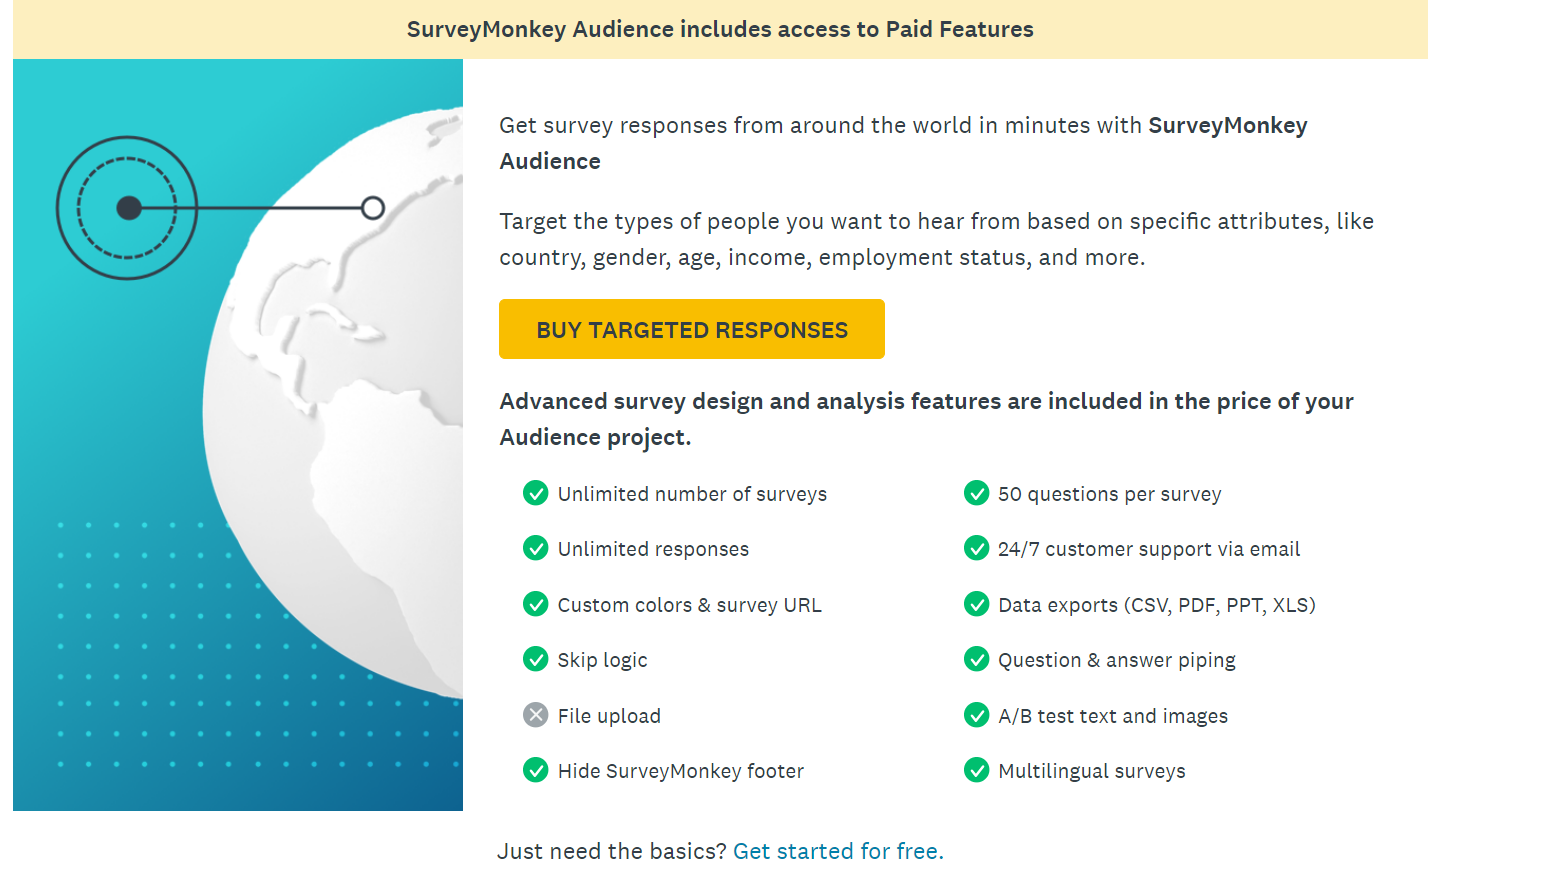Click the A/B test text checkmark icon

tap(976, 715)
